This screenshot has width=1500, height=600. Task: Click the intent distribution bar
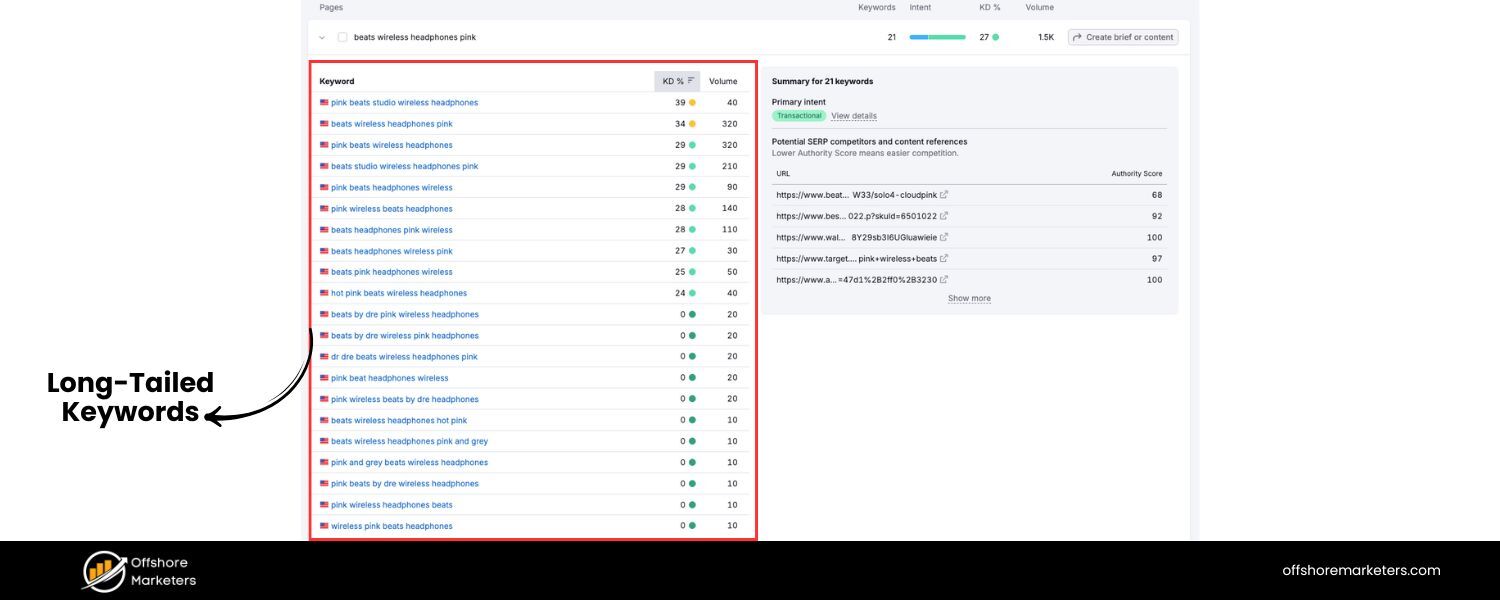coord(936,36)
